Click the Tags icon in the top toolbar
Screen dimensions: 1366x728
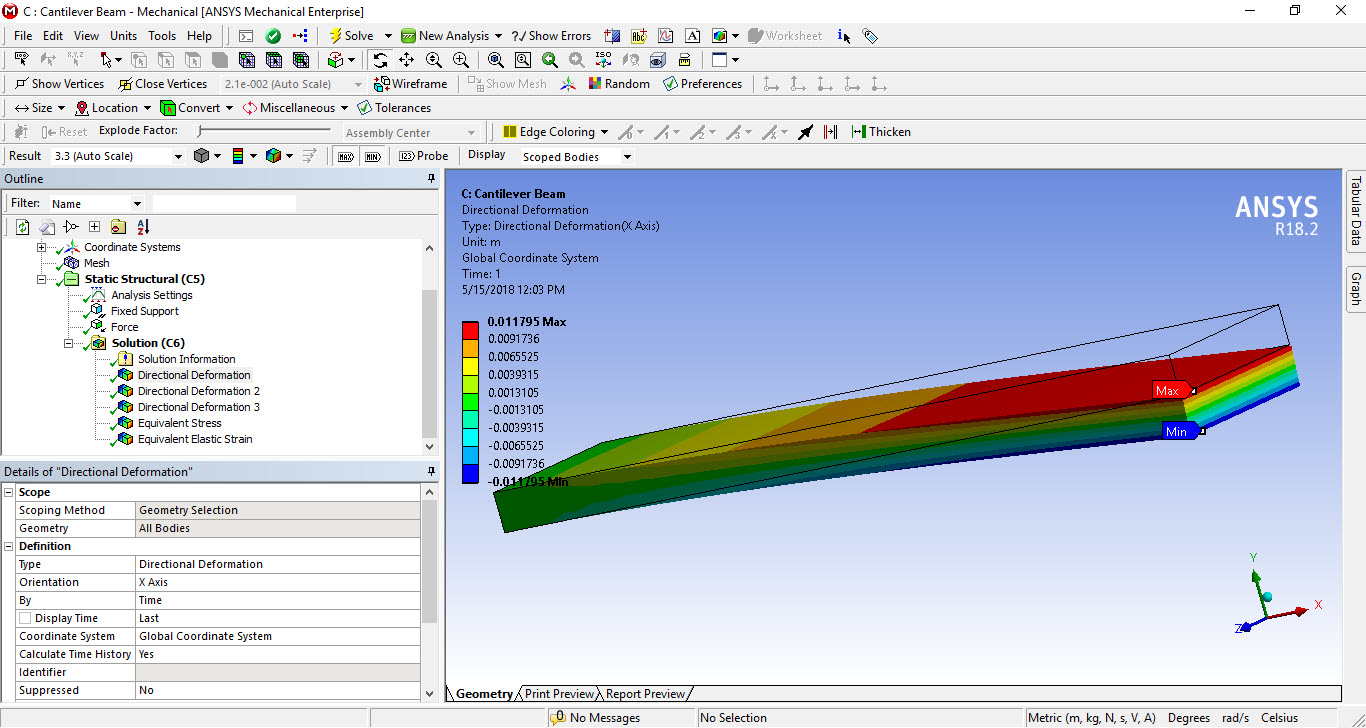click(870, 35)
